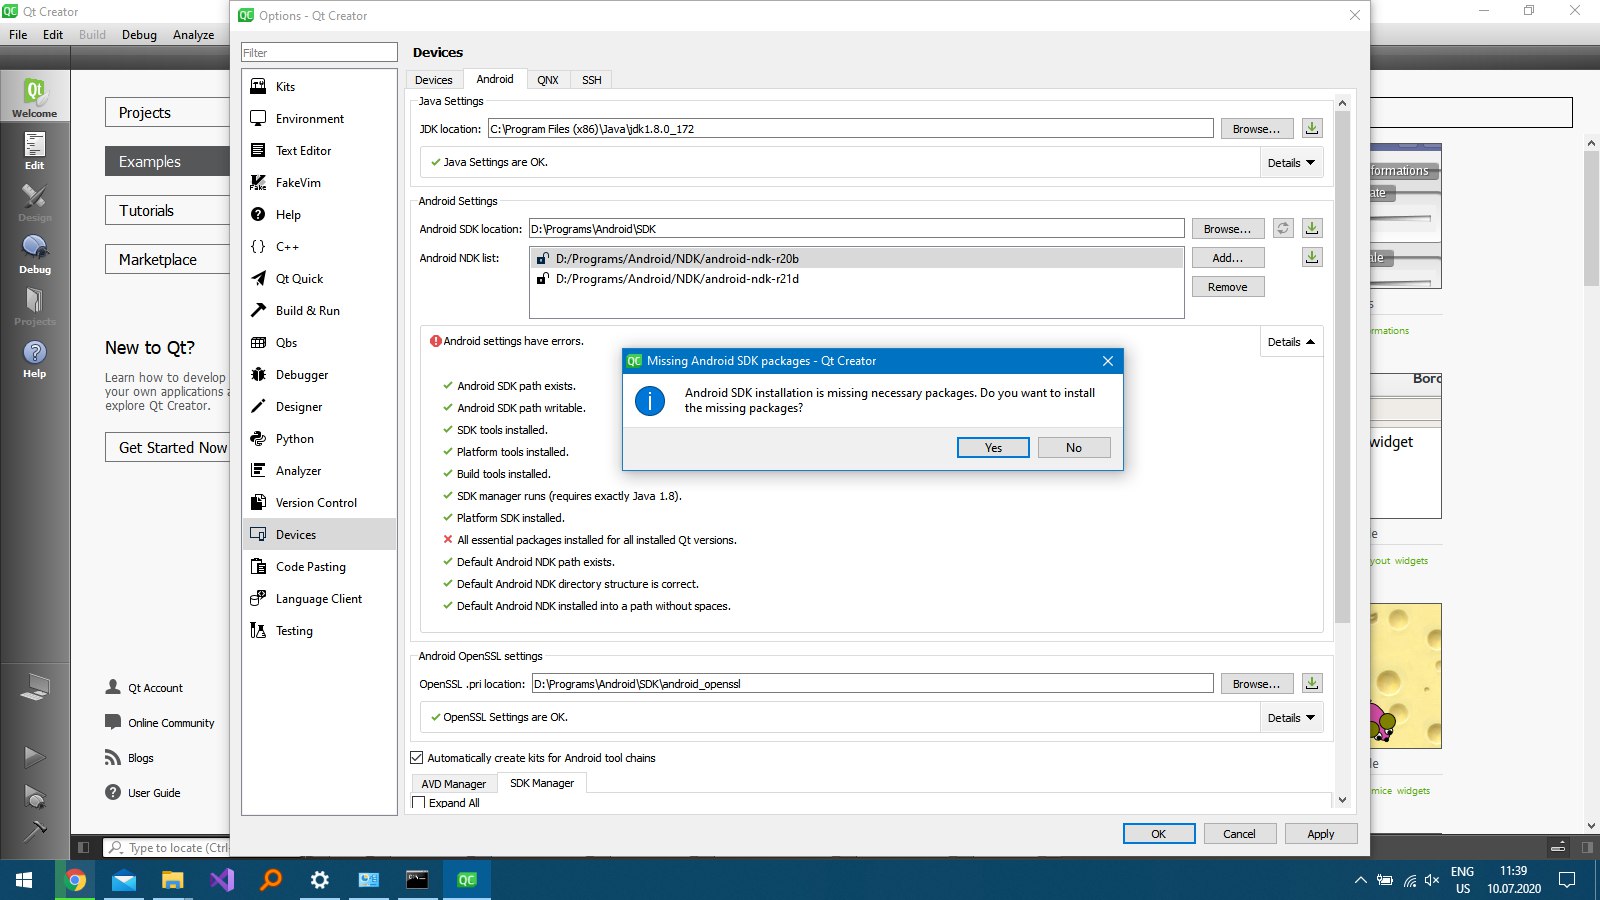Open File Explorer from taskbar
Screen dimensions: 1600x900
173,880
